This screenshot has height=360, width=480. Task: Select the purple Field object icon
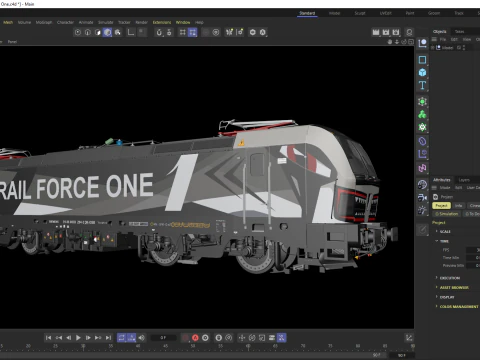pyautogui.click(x=422, y=154)
